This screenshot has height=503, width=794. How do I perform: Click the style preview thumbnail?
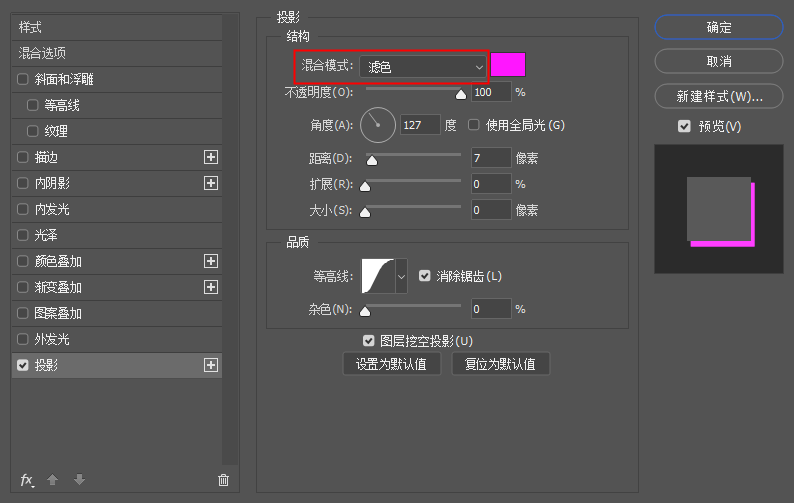click(719, 209)
